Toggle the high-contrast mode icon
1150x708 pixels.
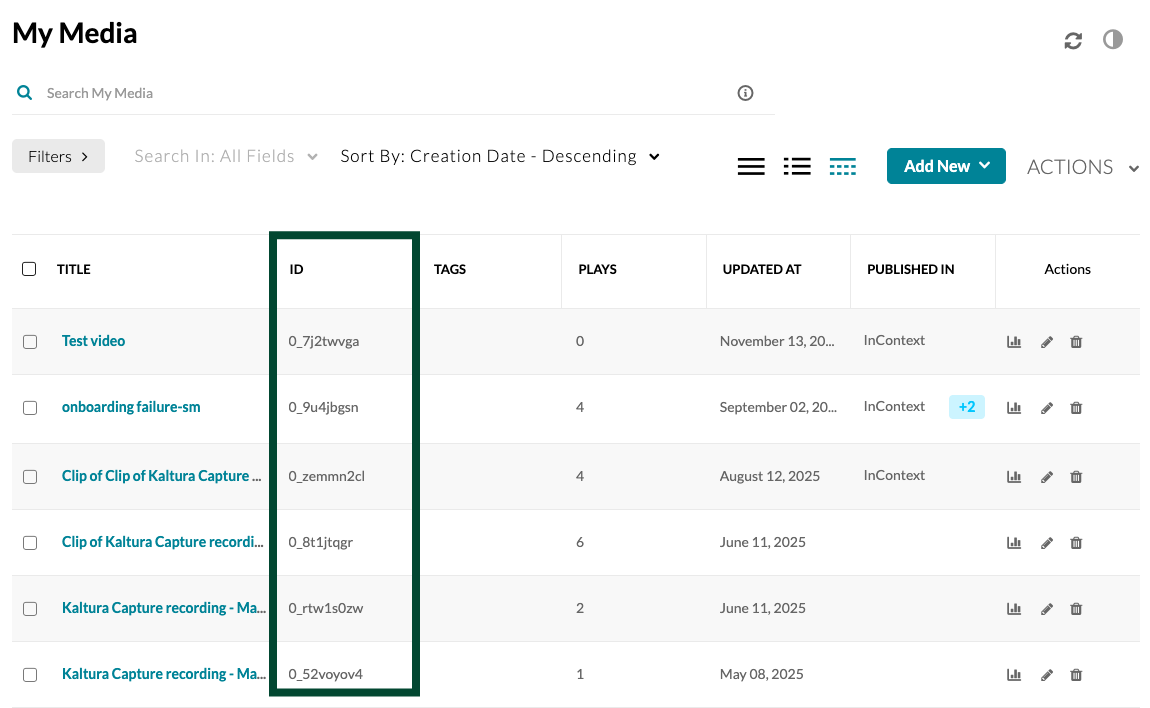1113,40
